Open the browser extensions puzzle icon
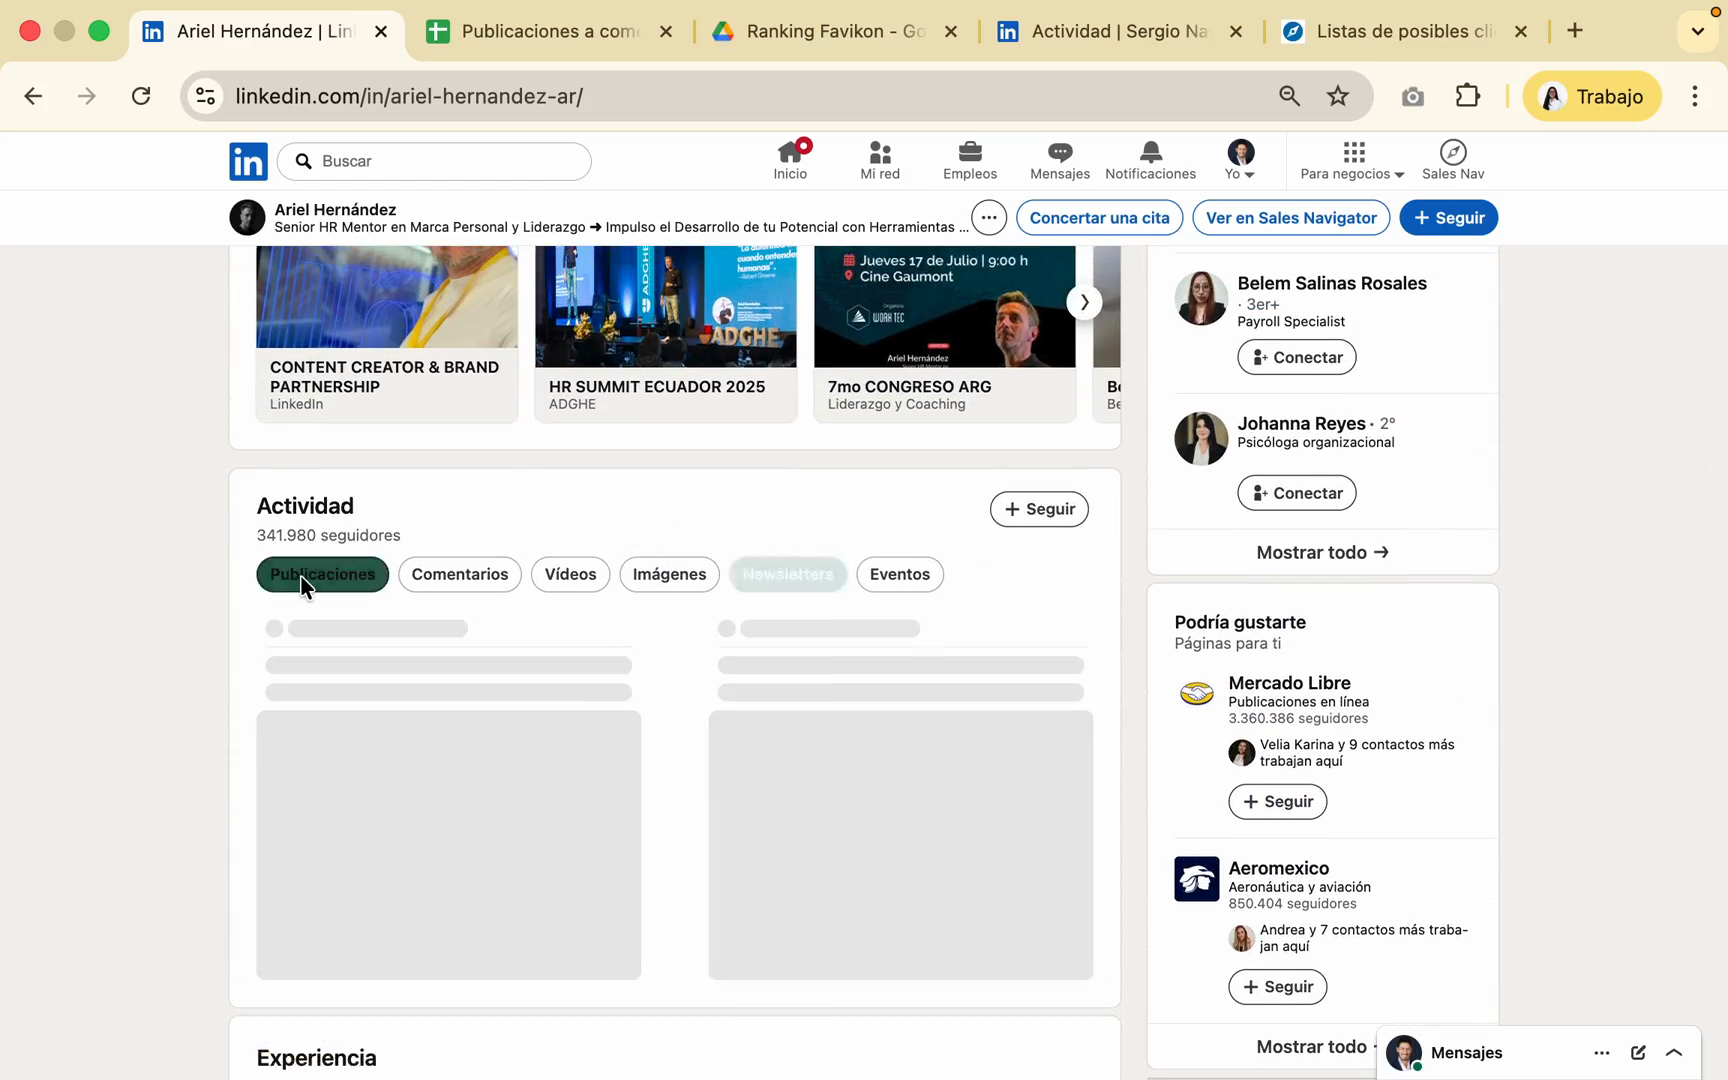 click(x=1467, y=96)
